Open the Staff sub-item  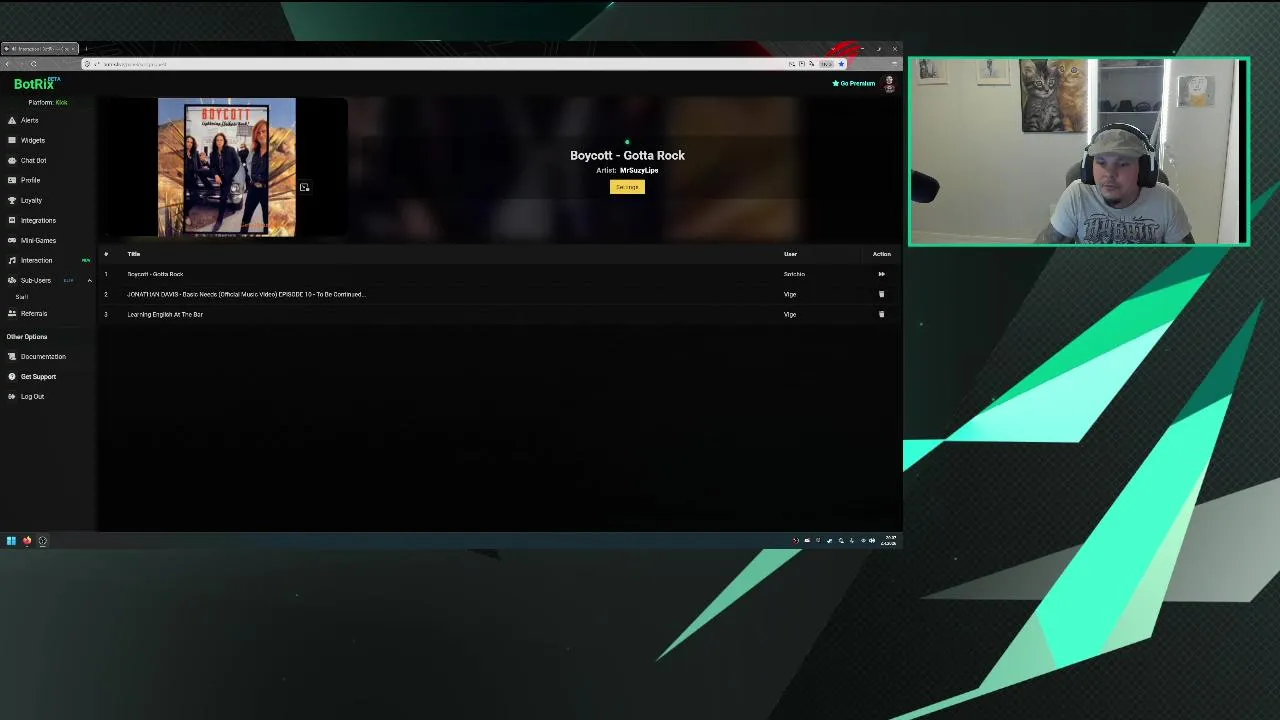click(x=22, y=297)
